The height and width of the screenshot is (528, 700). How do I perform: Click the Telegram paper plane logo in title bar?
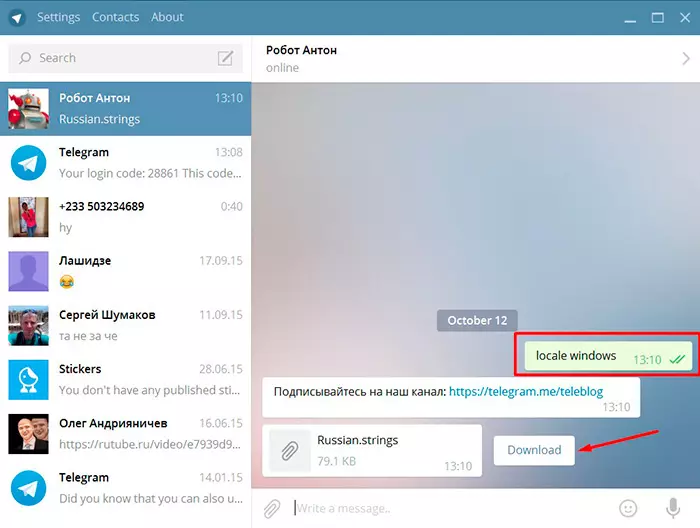[17, 17]
